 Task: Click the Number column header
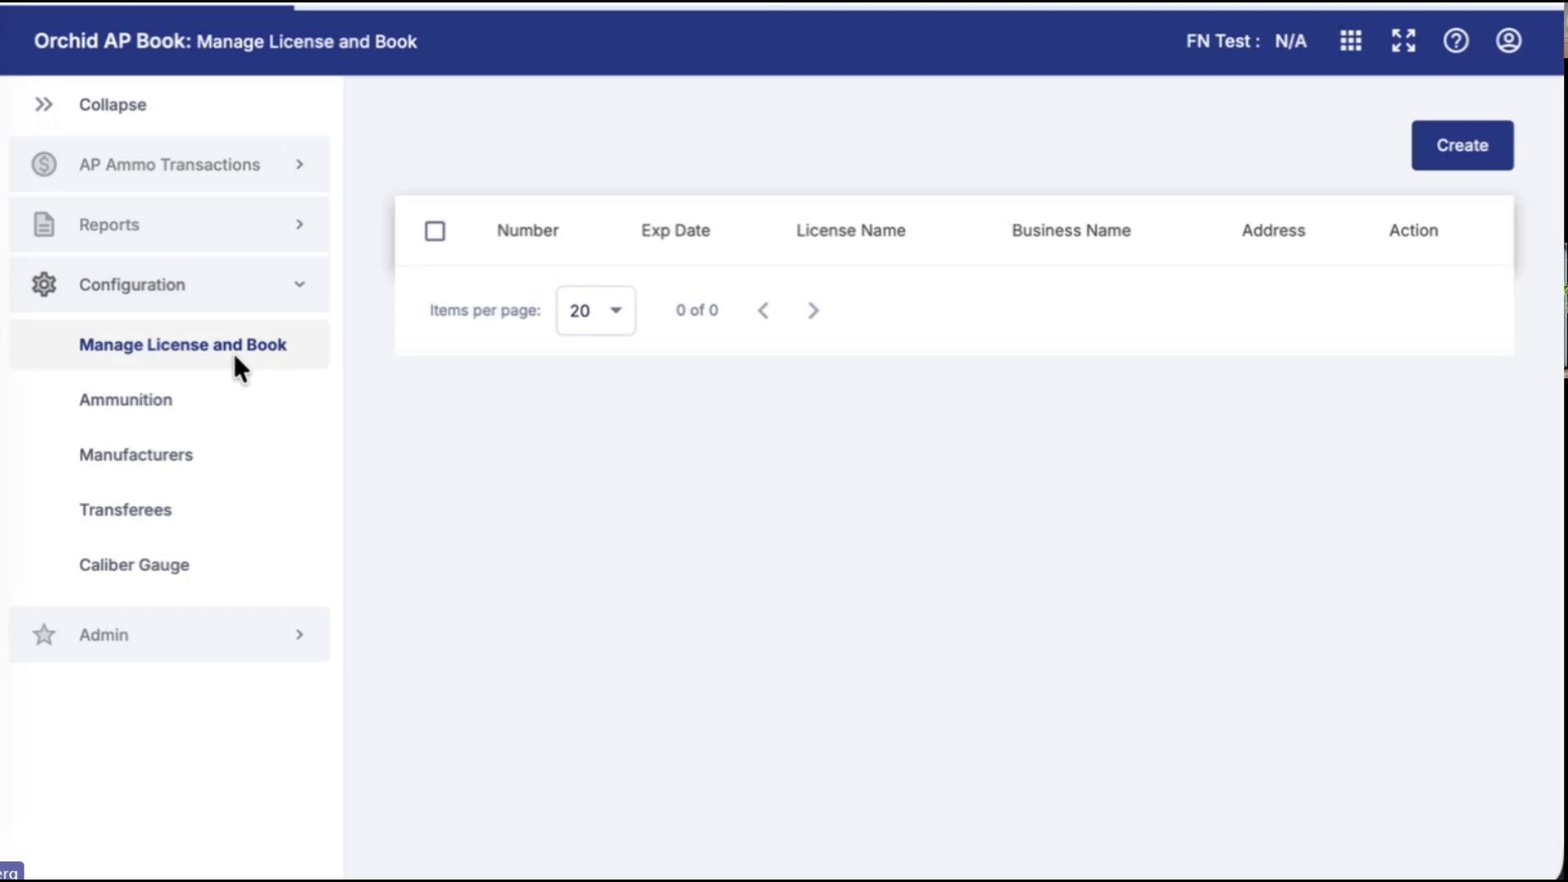pyautogui.click(x=527, y=230)
